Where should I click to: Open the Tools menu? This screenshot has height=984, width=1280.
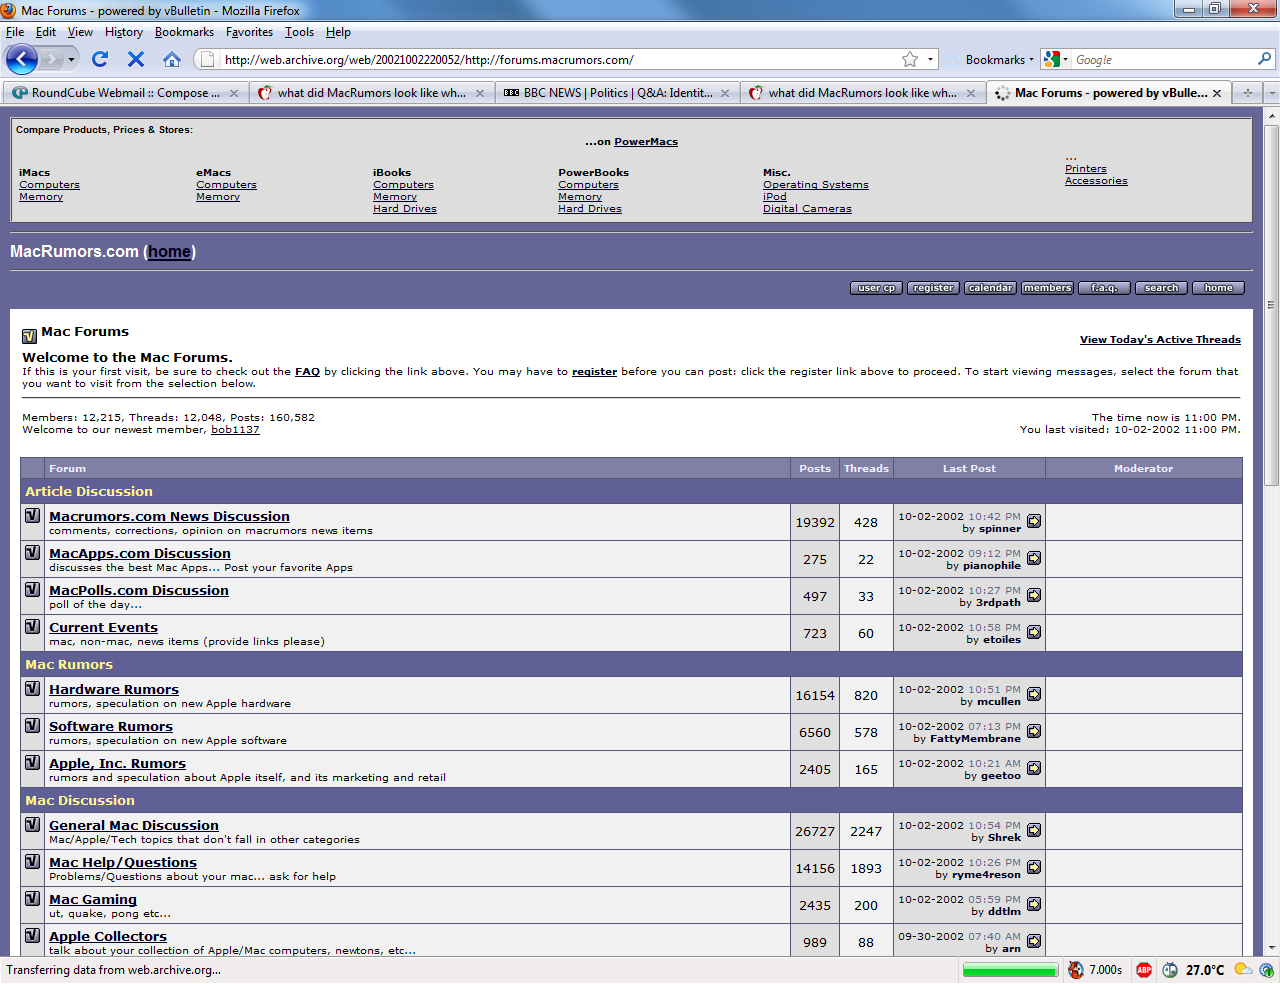(299, 32)
